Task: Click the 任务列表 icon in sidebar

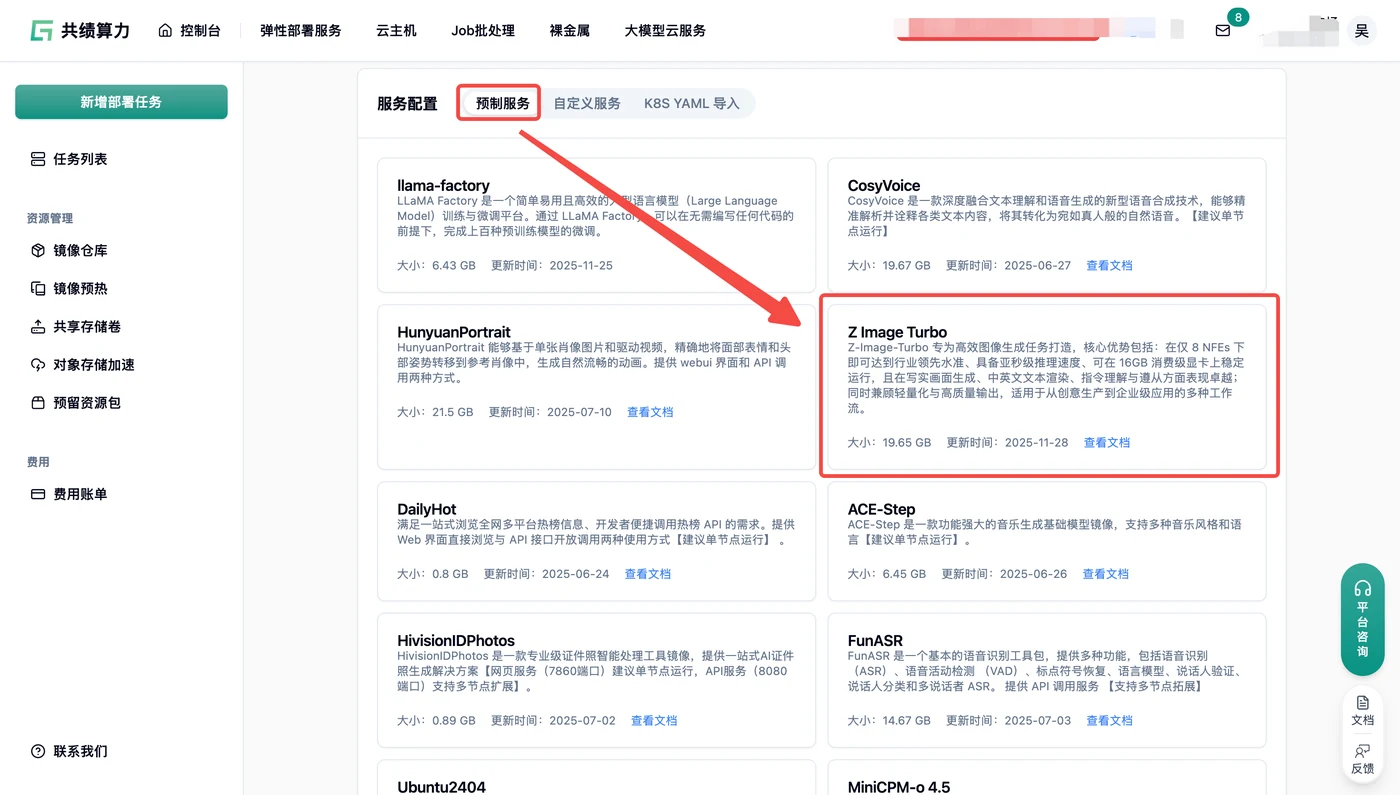Action: click(x=38, y=159)
